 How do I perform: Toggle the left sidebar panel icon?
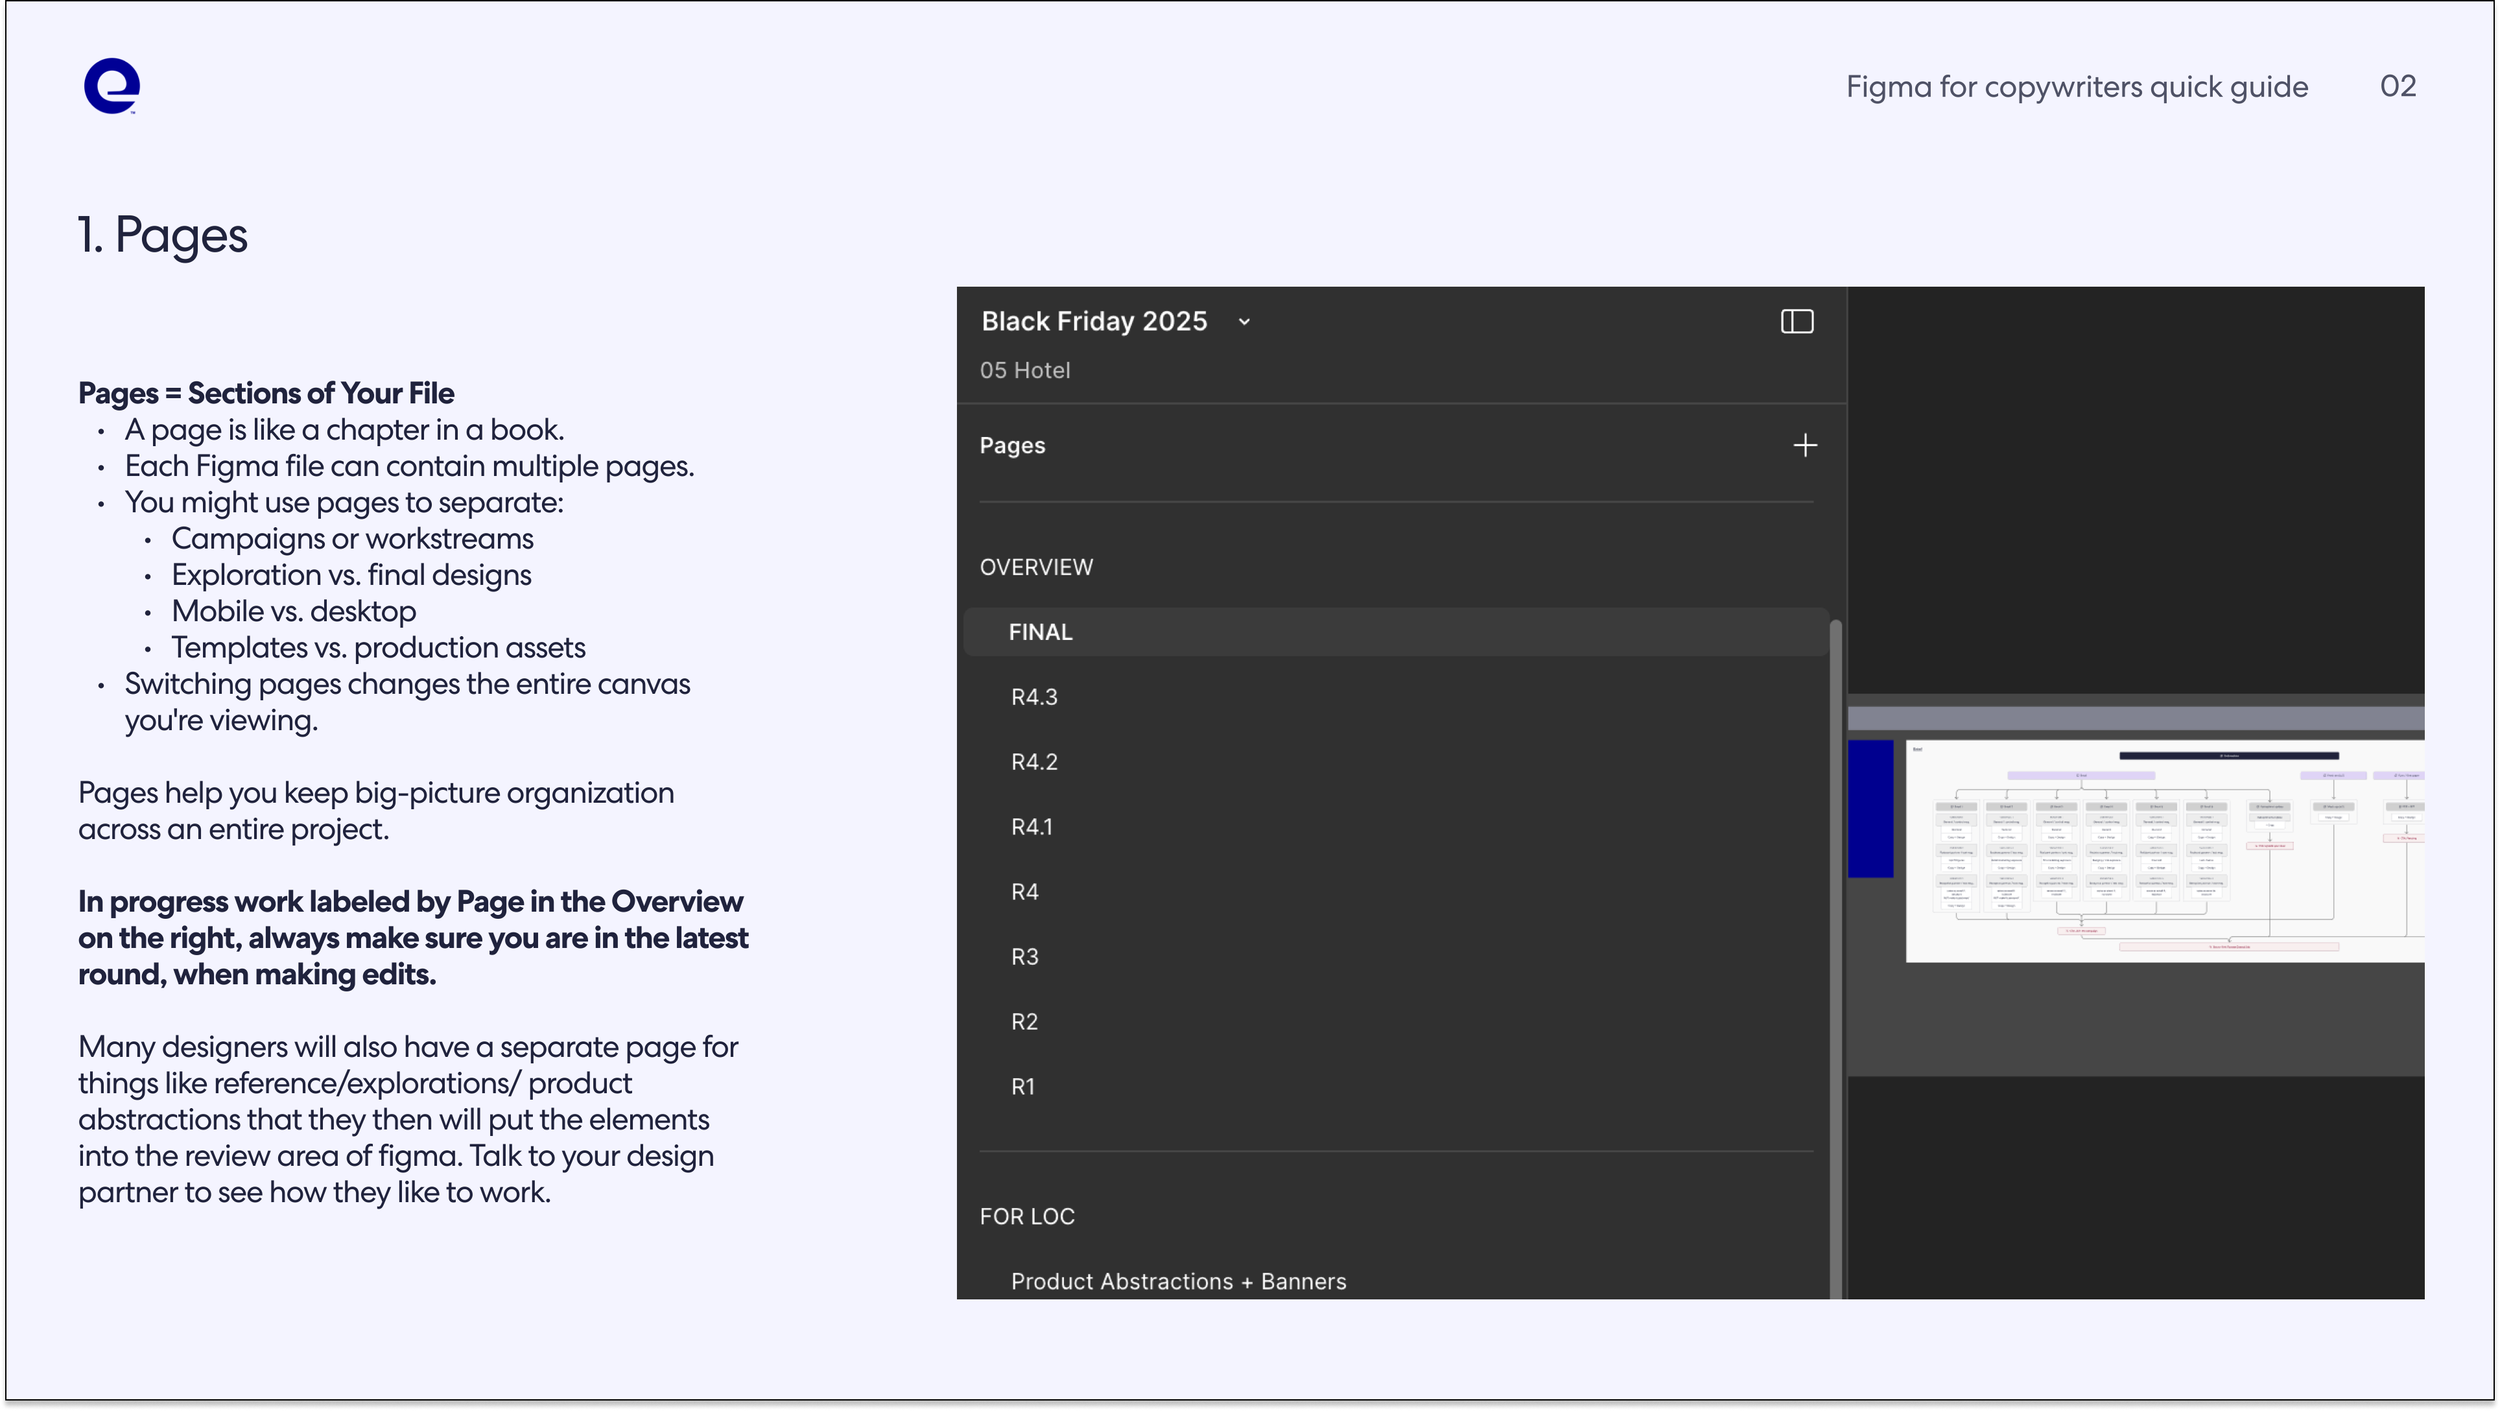coord(1795,321)
